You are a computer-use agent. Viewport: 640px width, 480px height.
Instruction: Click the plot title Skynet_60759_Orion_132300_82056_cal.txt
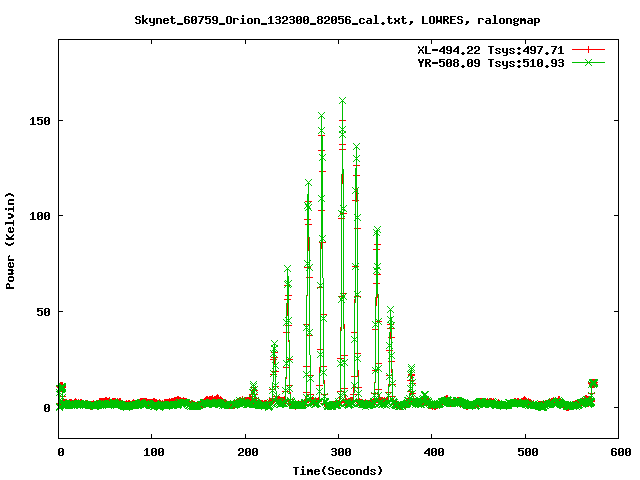click(x=271, y=20)
